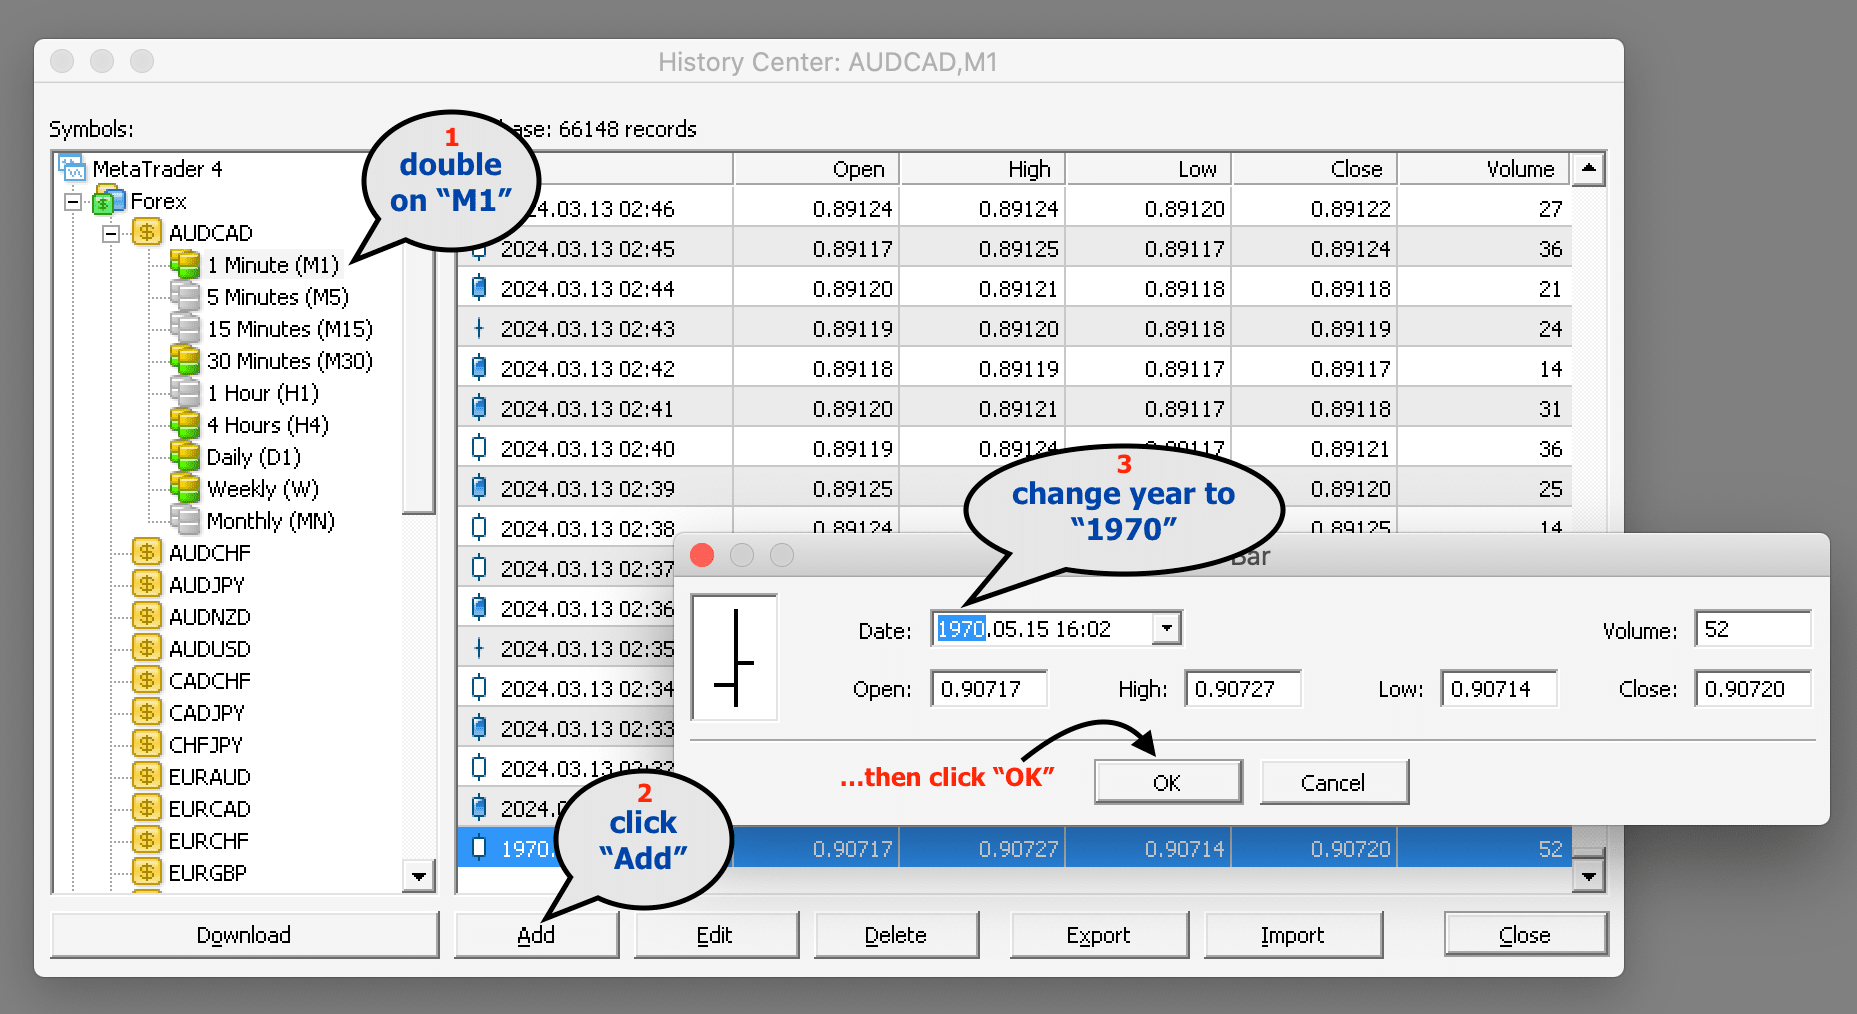This screenshot has height=1014, width=1857.
Task: Click the table's scroll-up arrow
Action: click(1588, 169)
